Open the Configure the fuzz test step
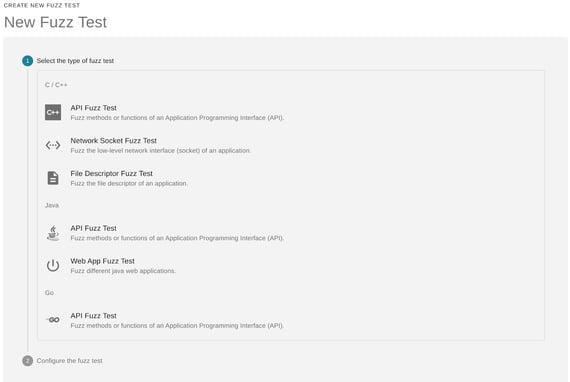Image resolution: width=570 pixels, height=382 pixels. [x=69, y=361]
